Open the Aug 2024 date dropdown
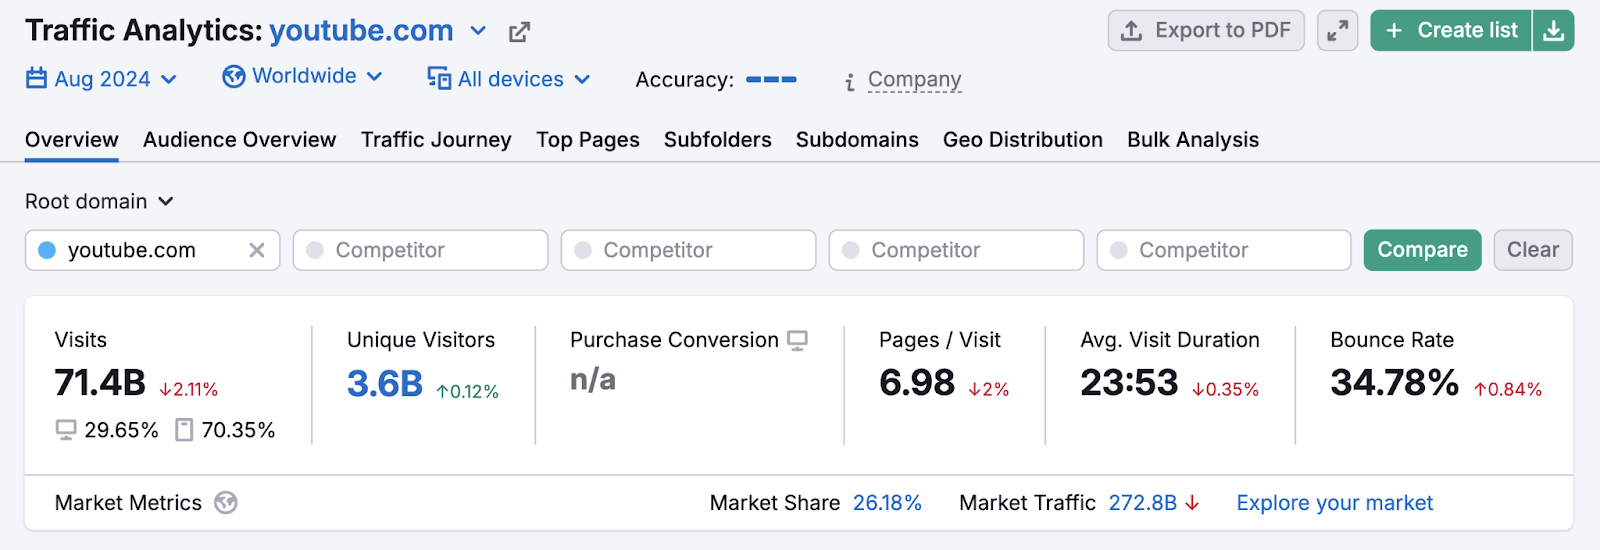The image size is (1600, 550). (x=102, y=79)
